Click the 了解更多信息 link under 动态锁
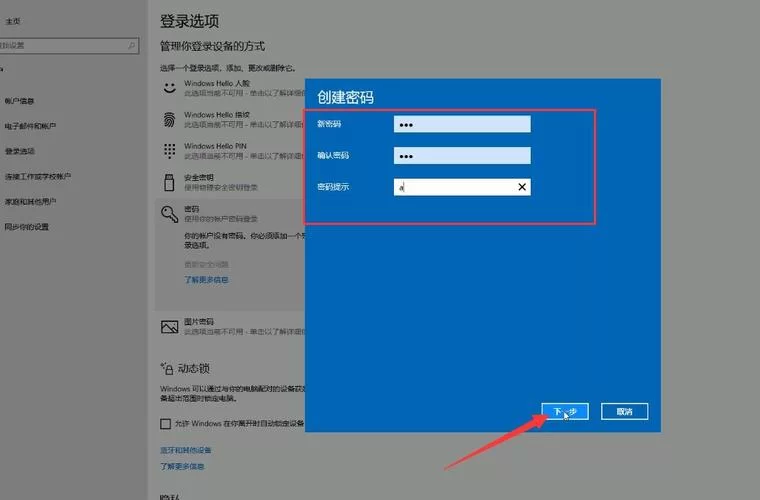 tap(182, 467)
